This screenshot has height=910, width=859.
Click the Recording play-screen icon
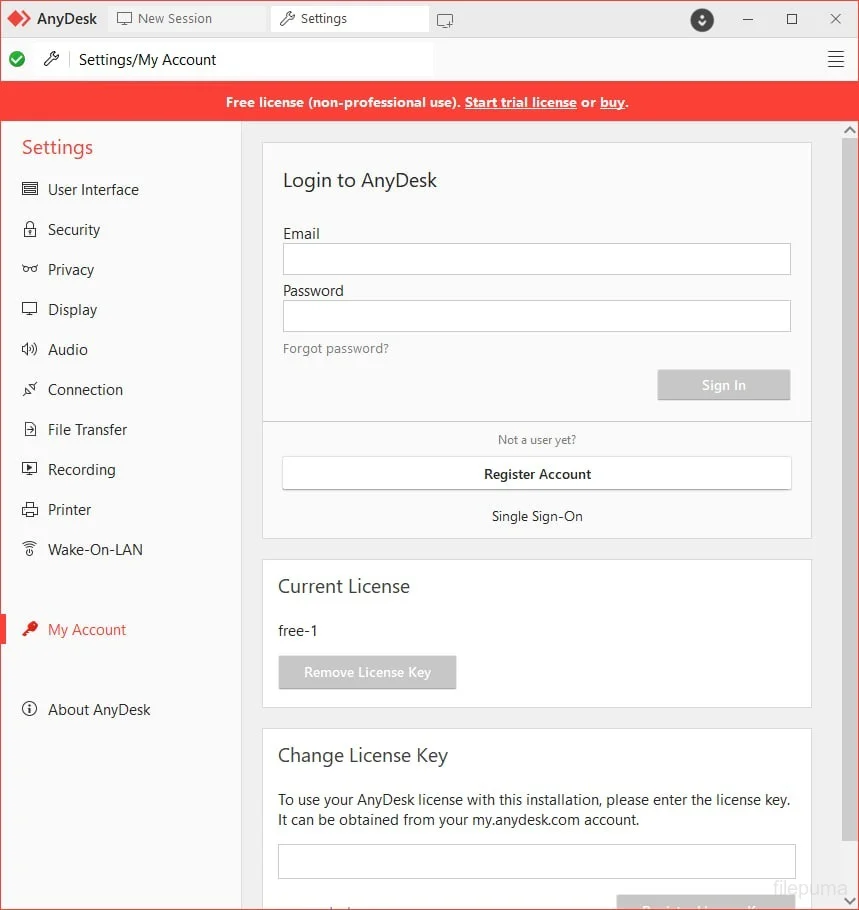30,468
